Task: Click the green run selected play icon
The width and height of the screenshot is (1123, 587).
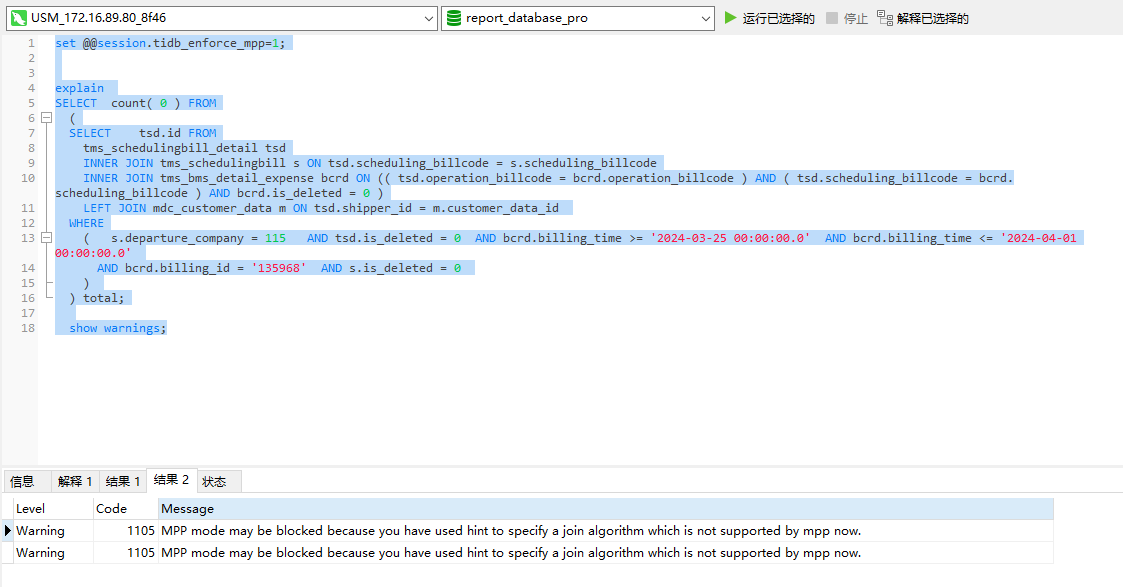Action: tap(731, 18)
